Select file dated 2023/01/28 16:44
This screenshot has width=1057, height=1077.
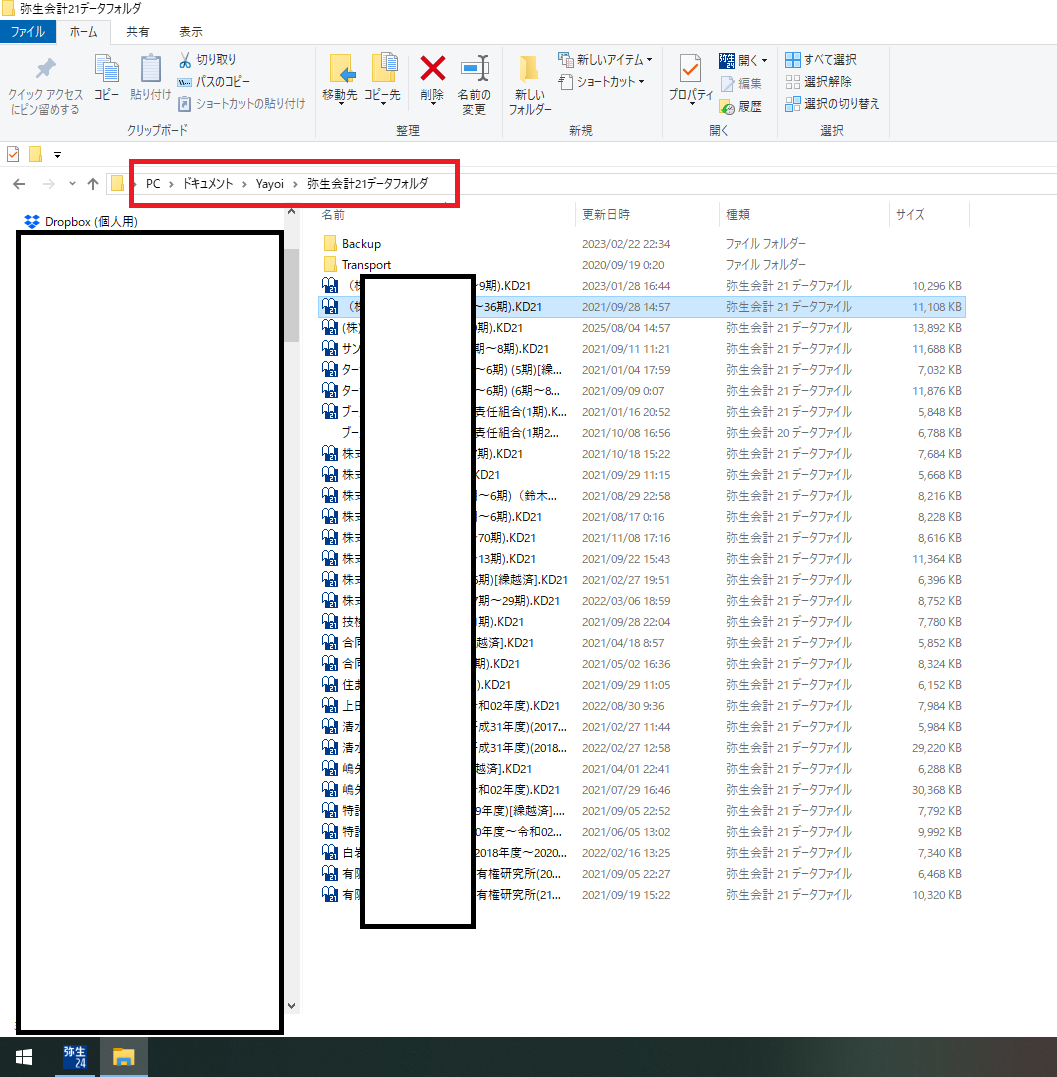[x=642, y=286]
